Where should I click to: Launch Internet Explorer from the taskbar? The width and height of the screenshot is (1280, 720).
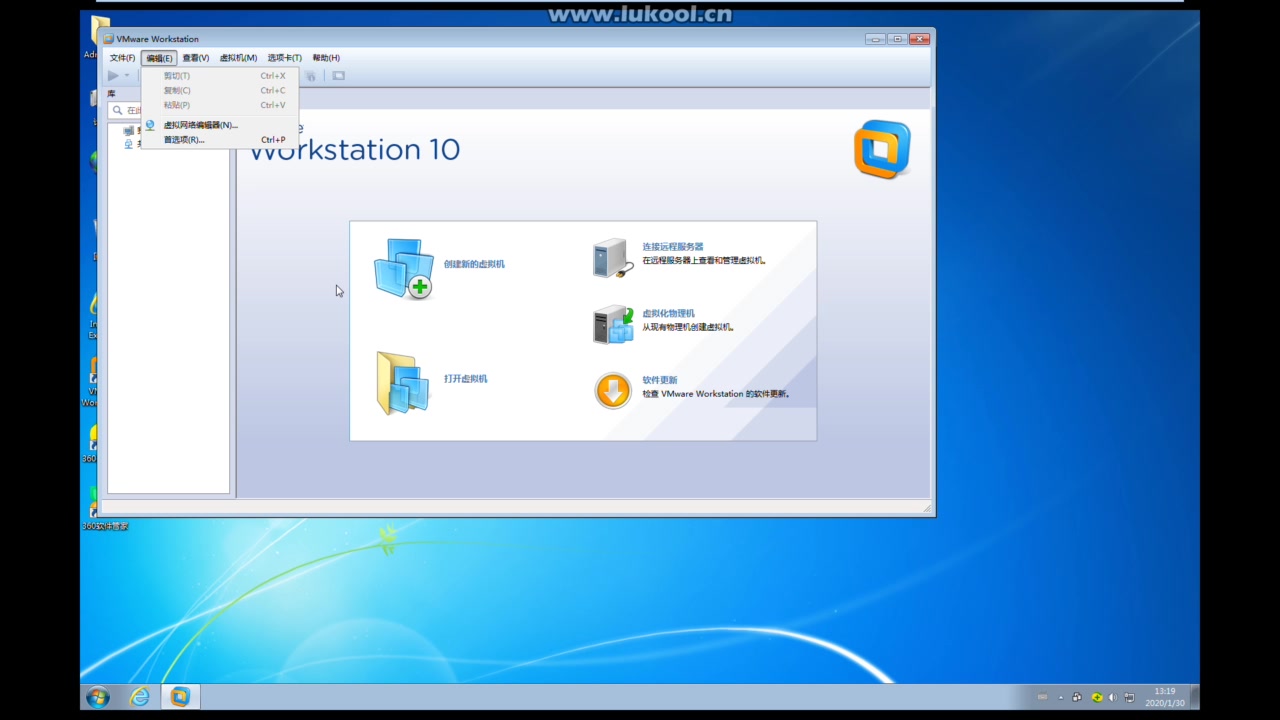coord(139,697)
